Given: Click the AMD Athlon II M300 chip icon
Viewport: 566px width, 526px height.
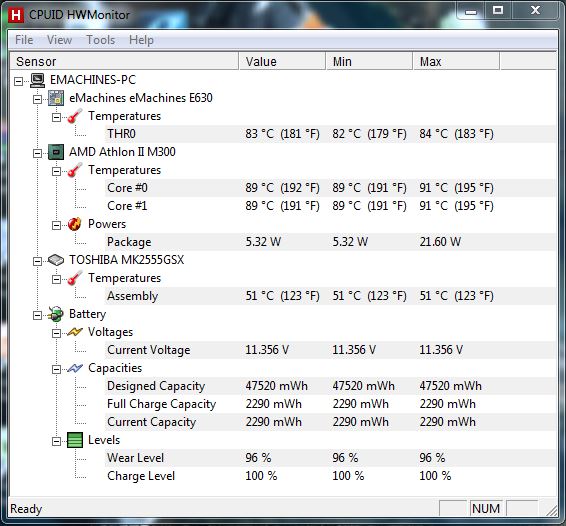Looking at the screenshot, I should (x=56, y=152).
